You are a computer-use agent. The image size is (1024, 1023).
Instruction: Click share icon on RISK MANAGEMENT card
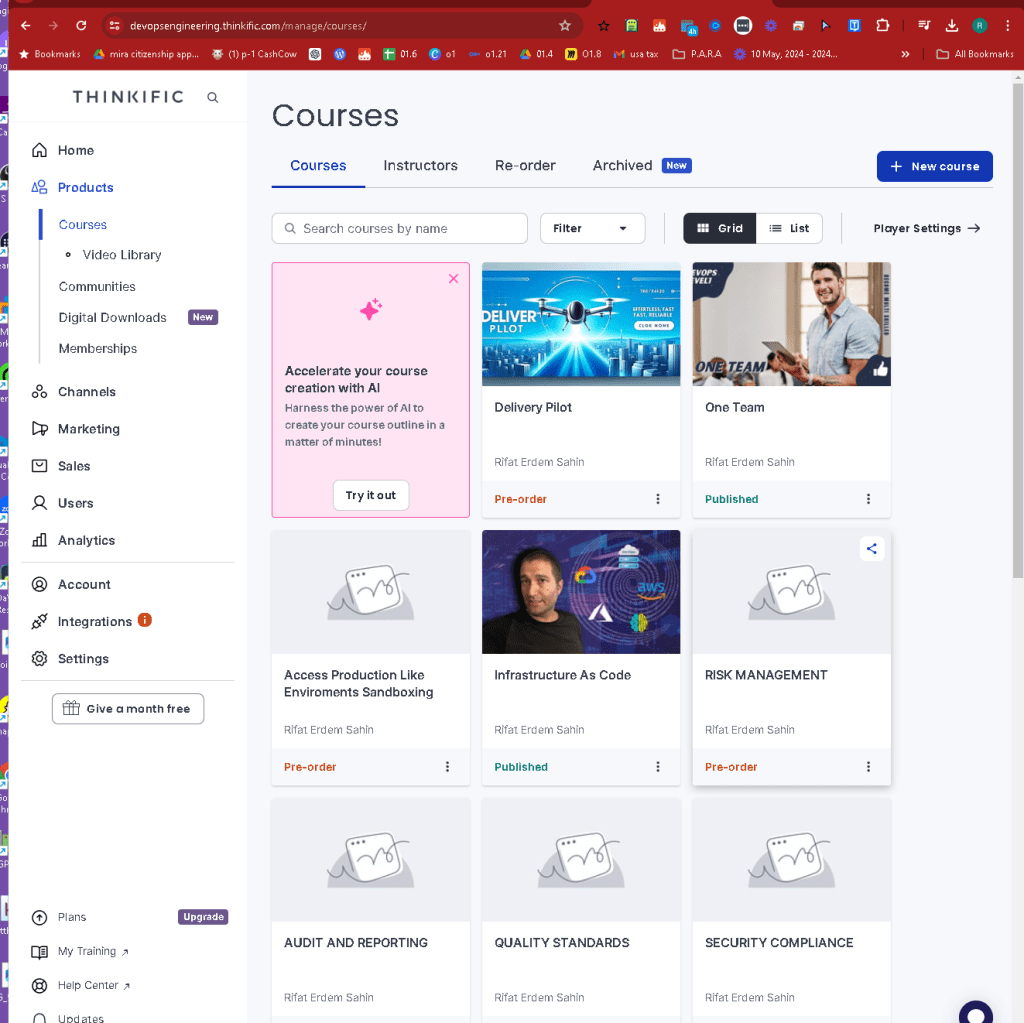click(x=872, y=549)
